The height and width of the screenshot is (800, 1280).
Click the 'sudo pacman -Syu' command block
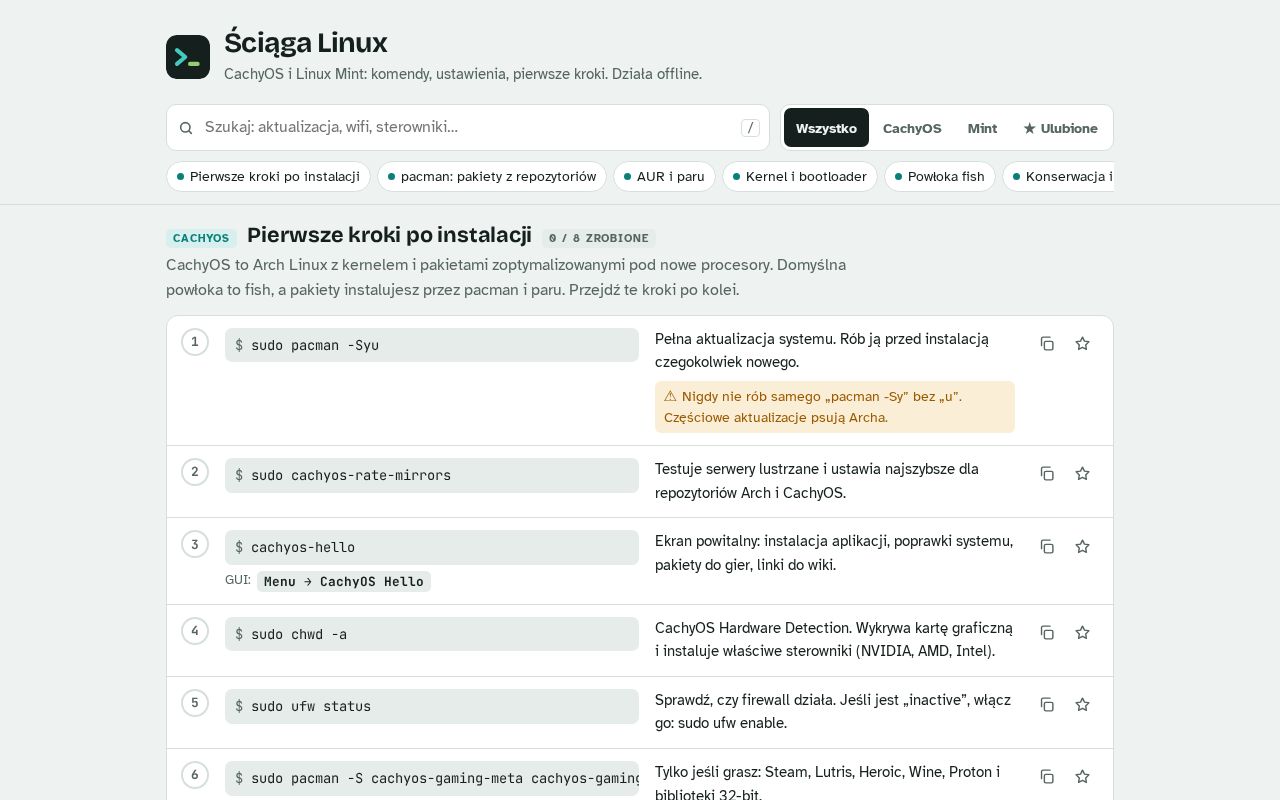pyautogui.click(x=432, y=345)
